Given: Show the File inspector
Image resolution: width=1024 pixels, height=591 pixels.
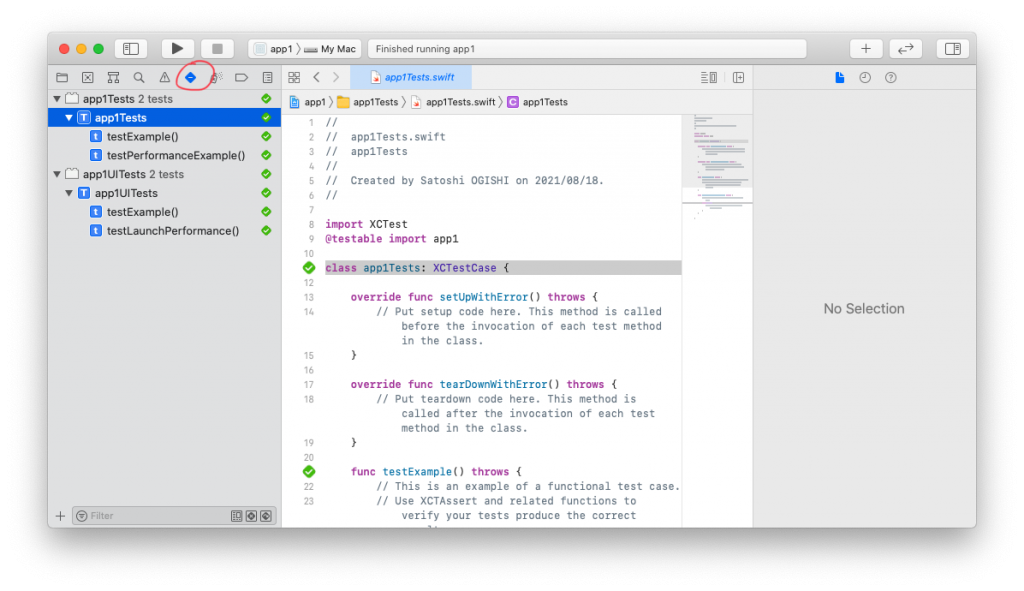Looking at the screenshot, I should click(x=840, y=78).
